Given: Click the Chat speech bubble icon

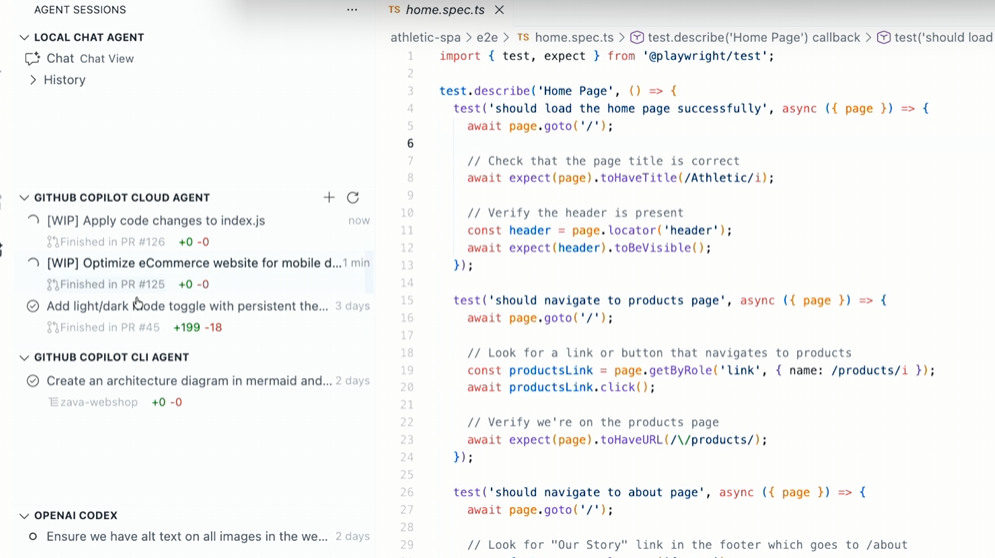Looking at the screenshot, I should (33, 59).
